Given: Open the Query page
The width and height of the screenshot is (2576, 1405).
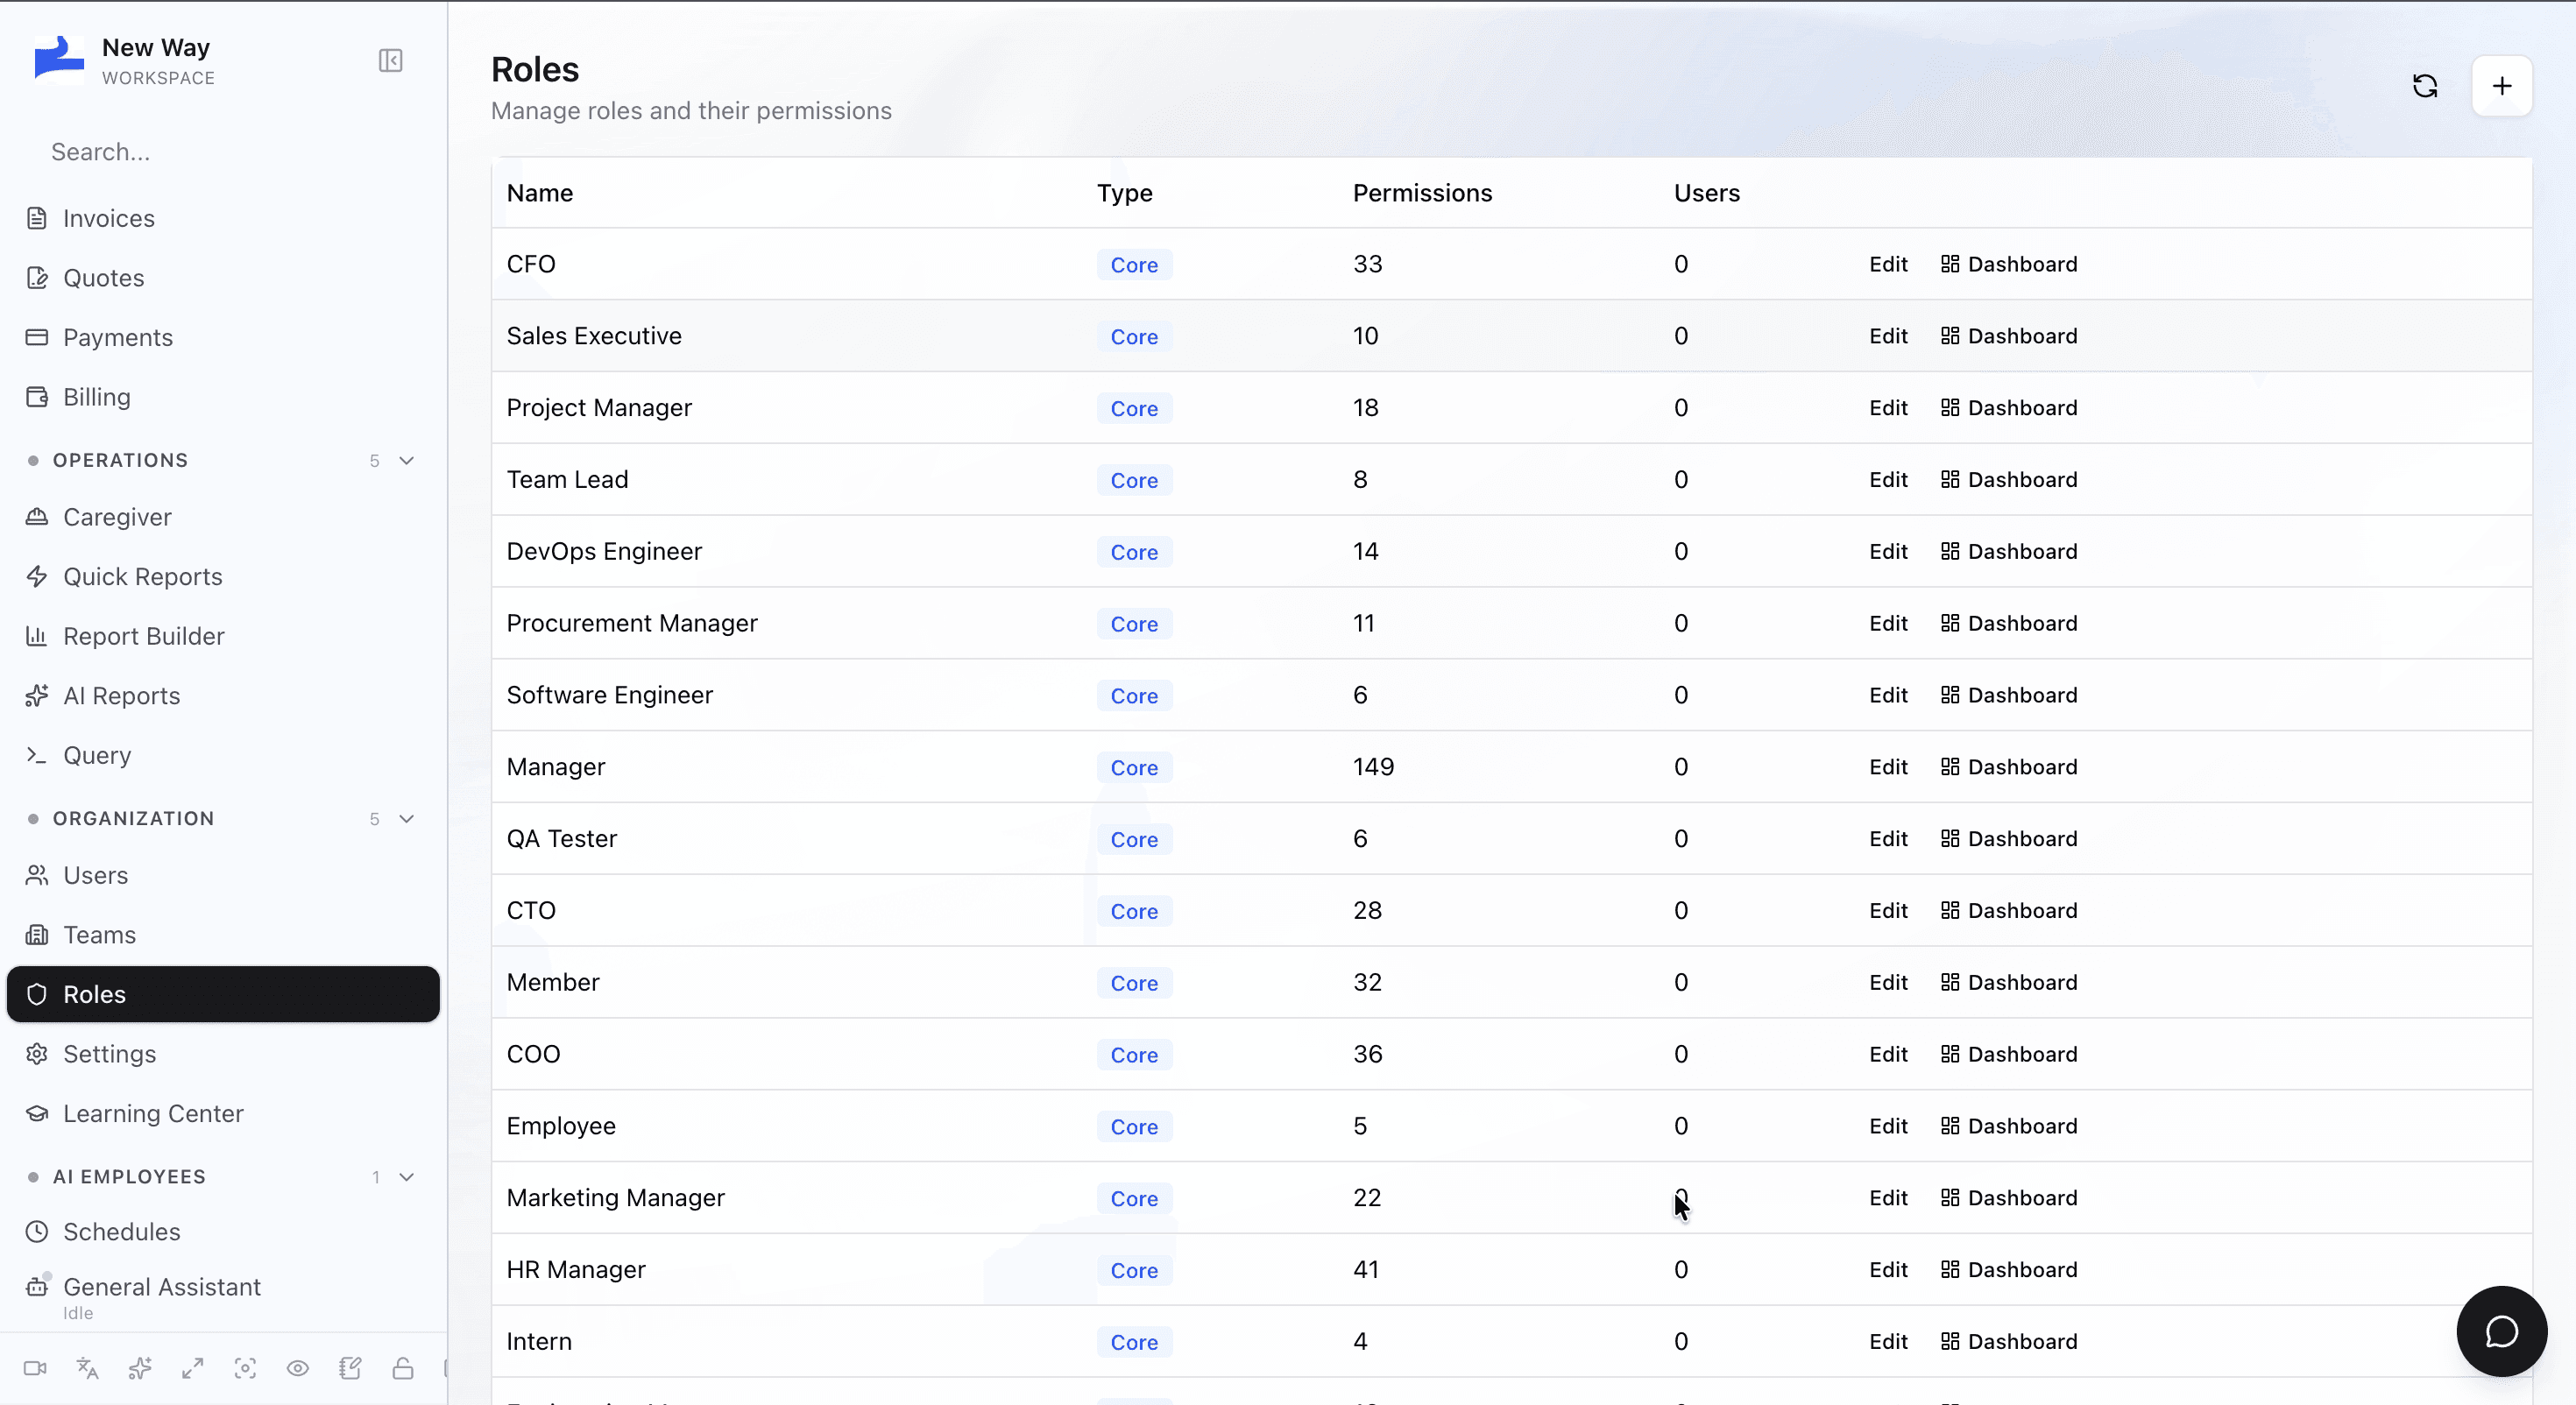Looking at the screenshot, I should [x=223, y=755].
